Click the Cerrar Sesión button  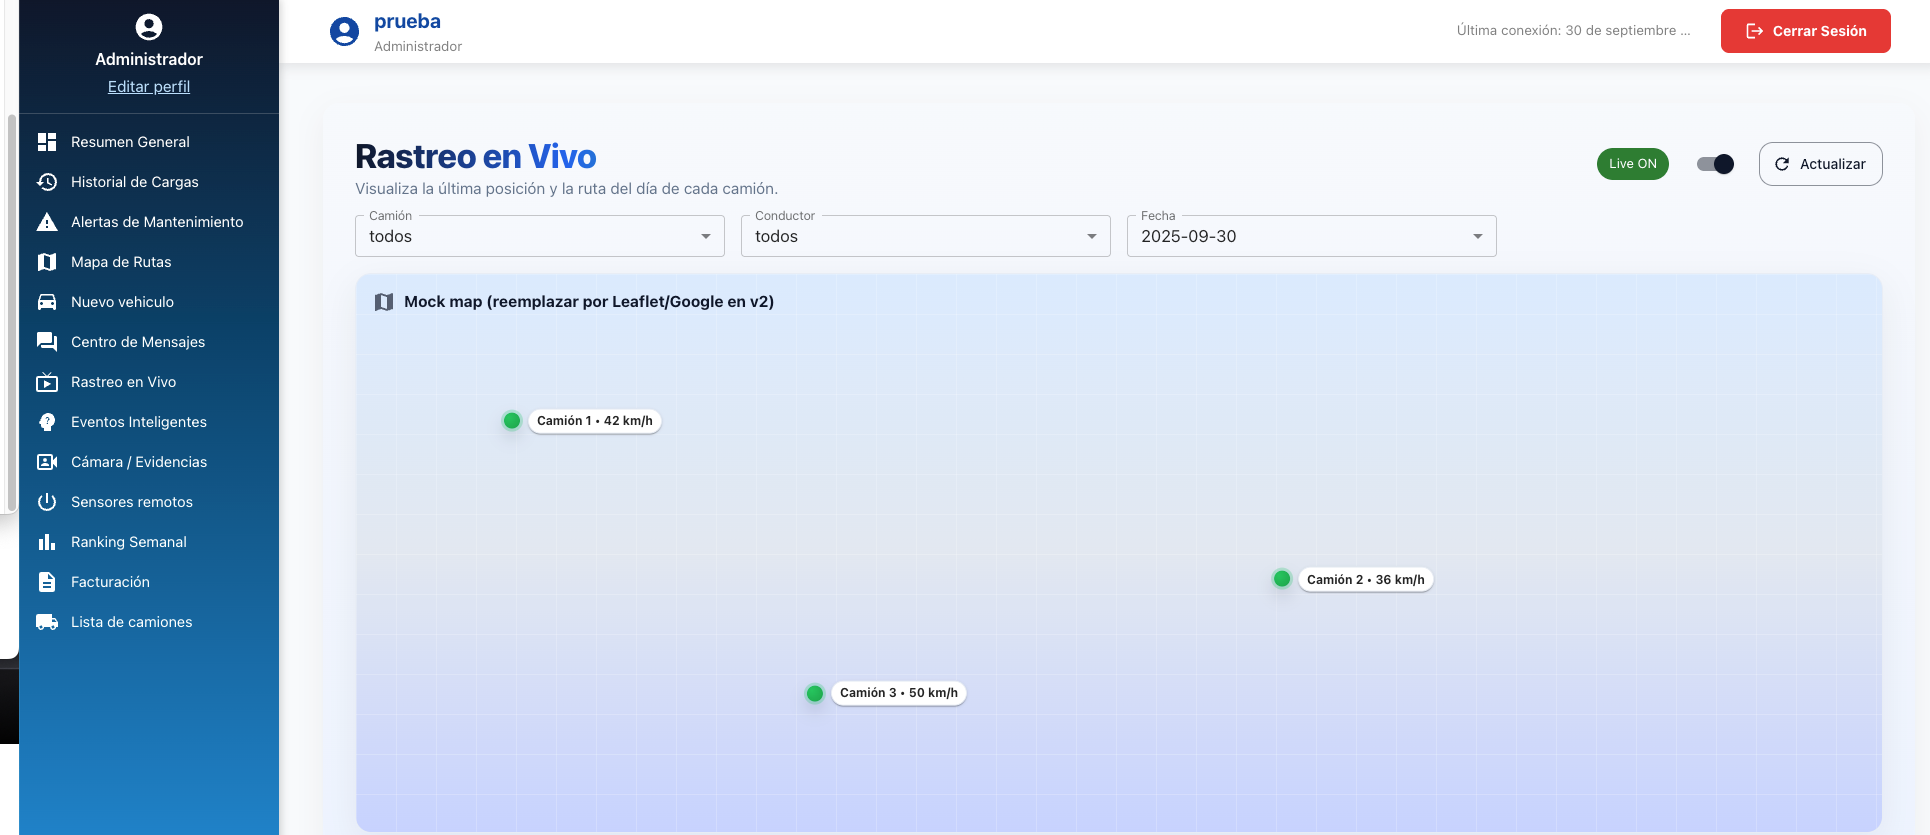(1805, 31)
